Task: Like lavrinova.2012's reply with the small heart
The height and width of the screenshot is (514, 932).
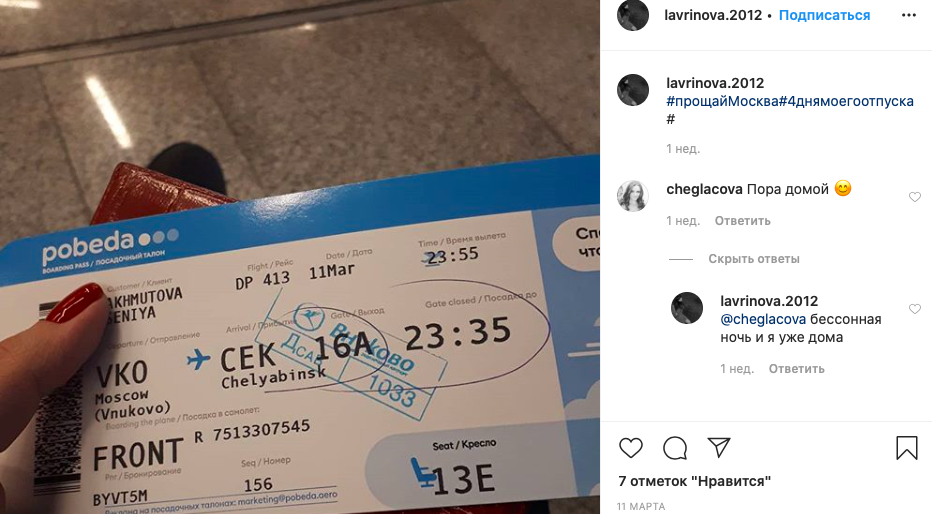Action: click(x=915, y=308)
